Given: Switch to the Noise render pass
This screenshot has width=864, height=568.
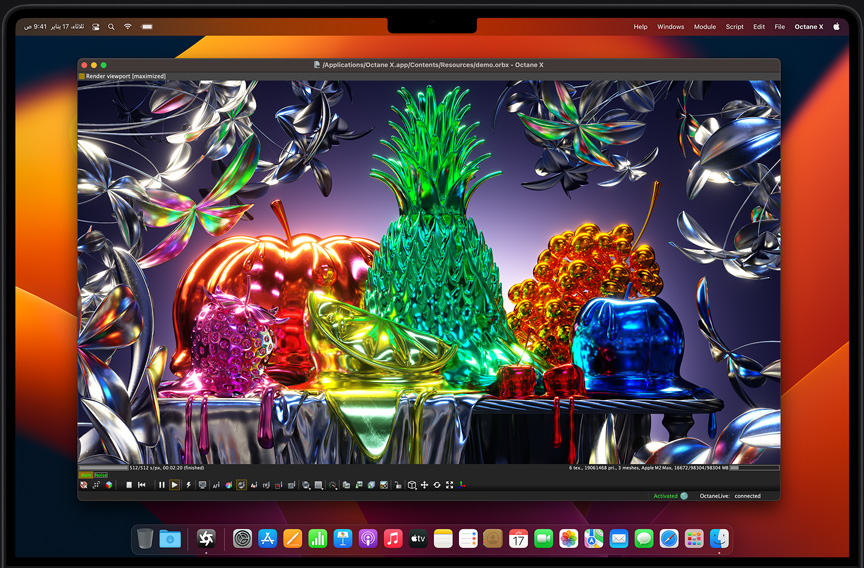Looking at the screenshot, I should [x=101, y=475].
